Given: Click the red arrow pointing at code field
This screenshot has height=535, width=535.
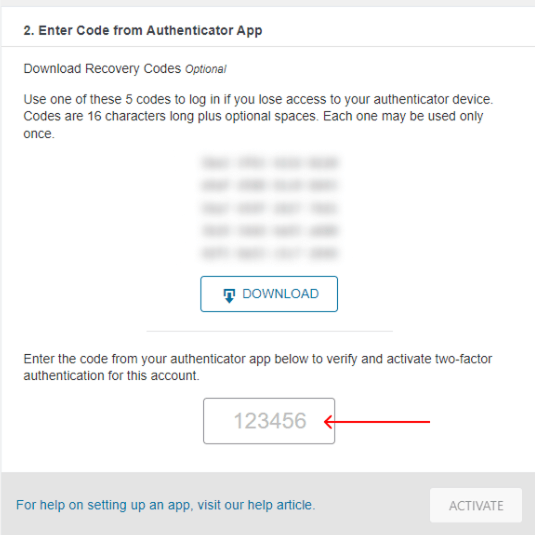Looking at the screenshot, I should [377, 422].
